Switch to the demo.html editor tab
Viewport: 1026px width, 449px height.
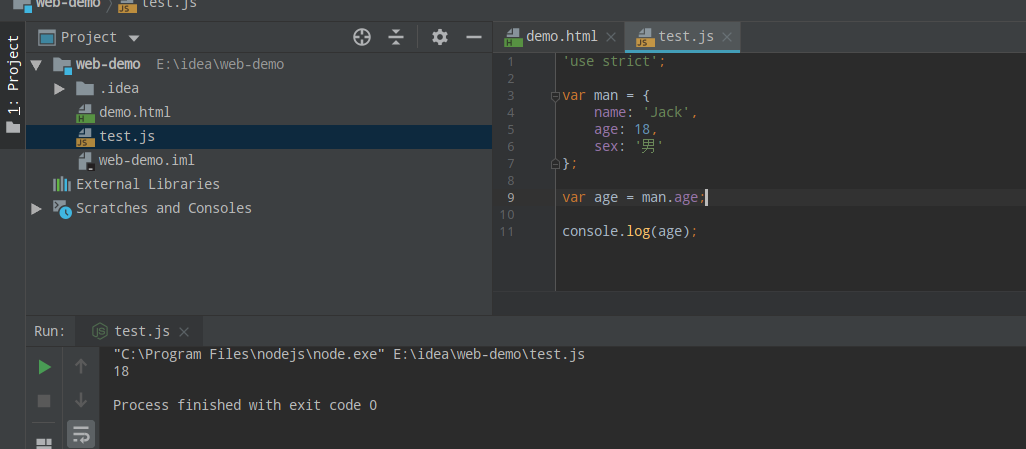(561, 37)
